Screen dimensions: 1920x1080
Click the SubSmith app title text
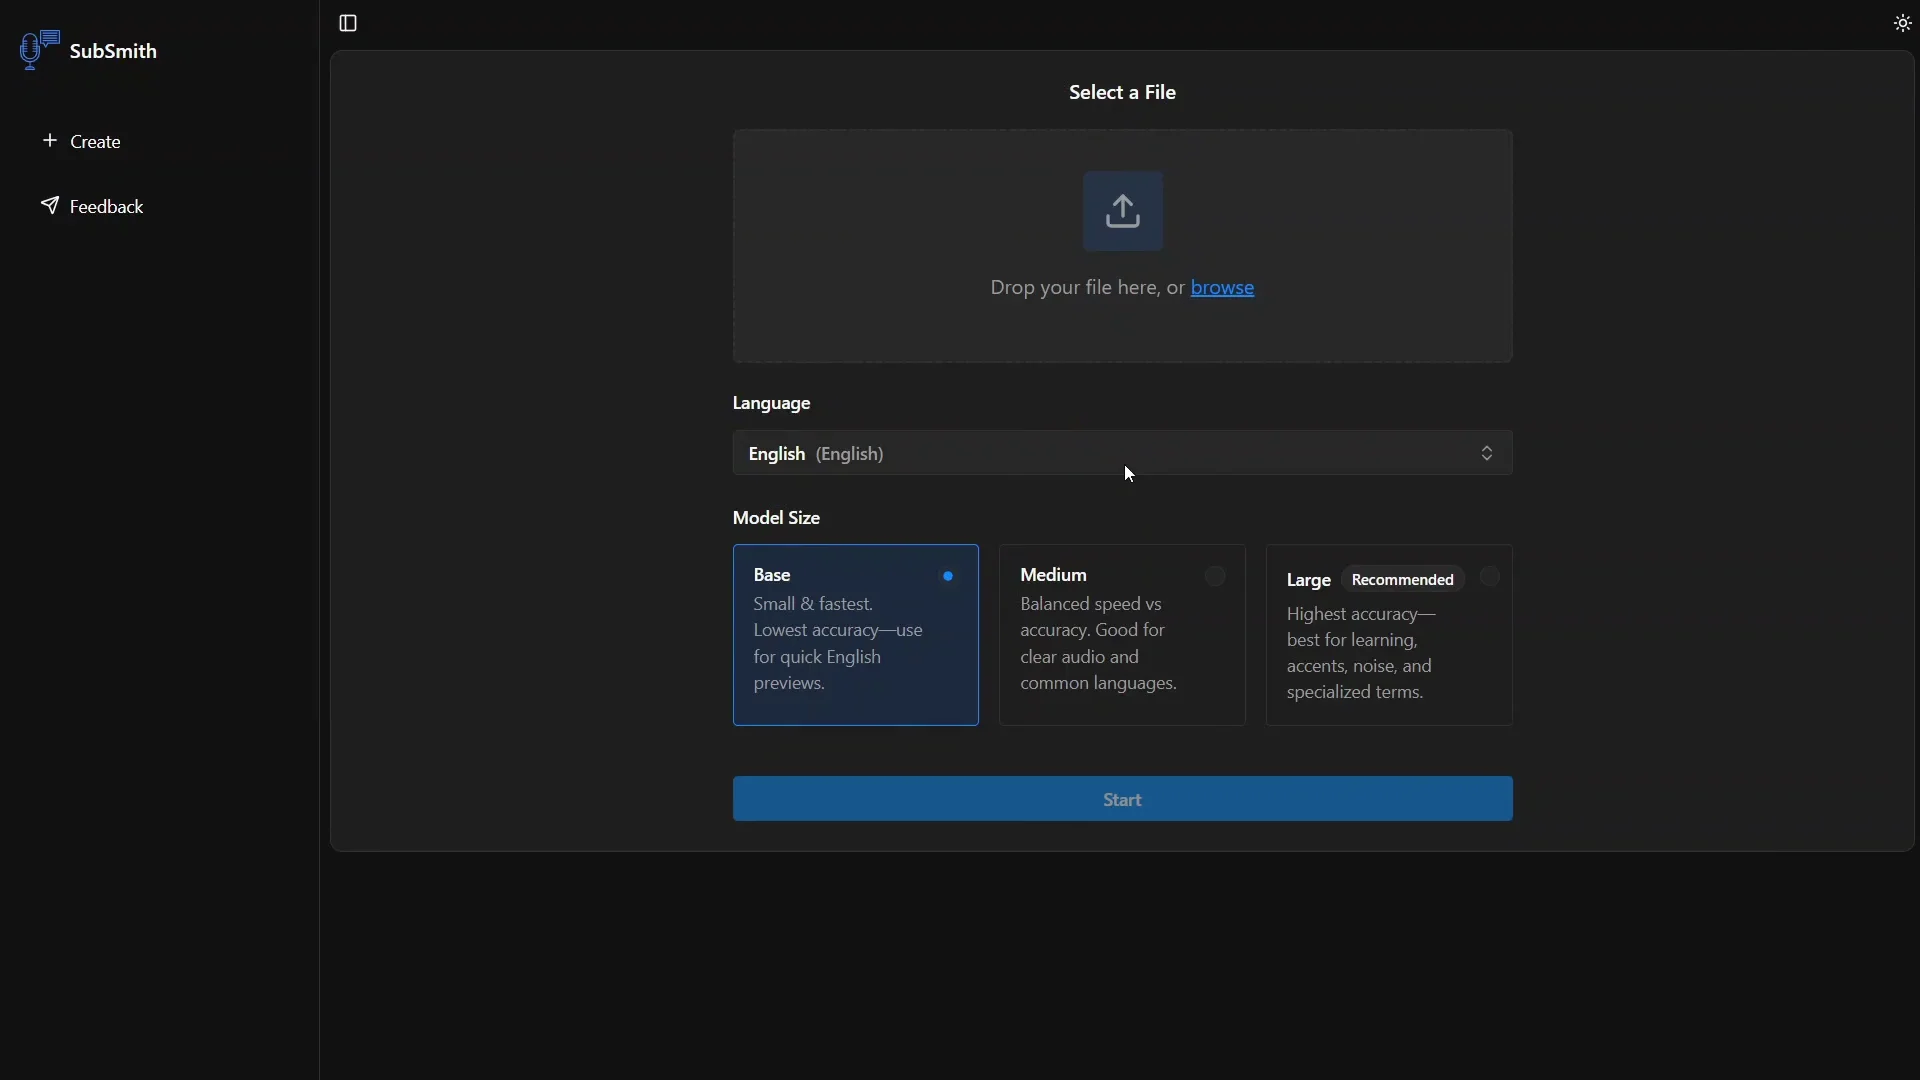[x=114, y=51]
